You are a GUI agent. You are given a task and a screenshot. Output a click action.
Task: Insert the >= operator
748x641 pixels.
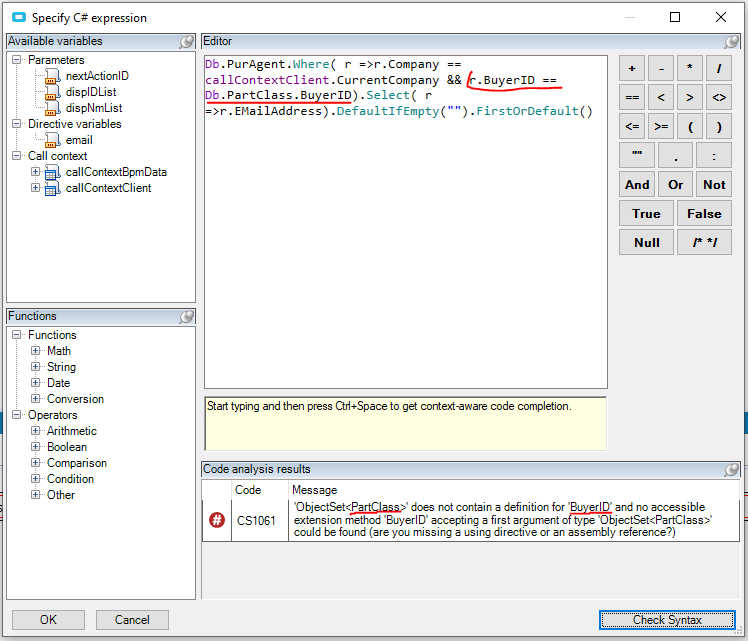click(x=661, y=126)
